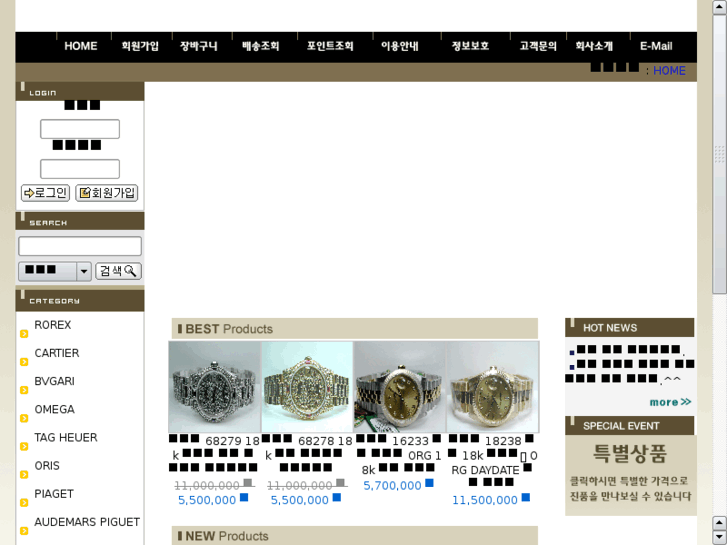Open 회사소개 in the top menu
The image size is (727, 545).
(x=594, y=46)
